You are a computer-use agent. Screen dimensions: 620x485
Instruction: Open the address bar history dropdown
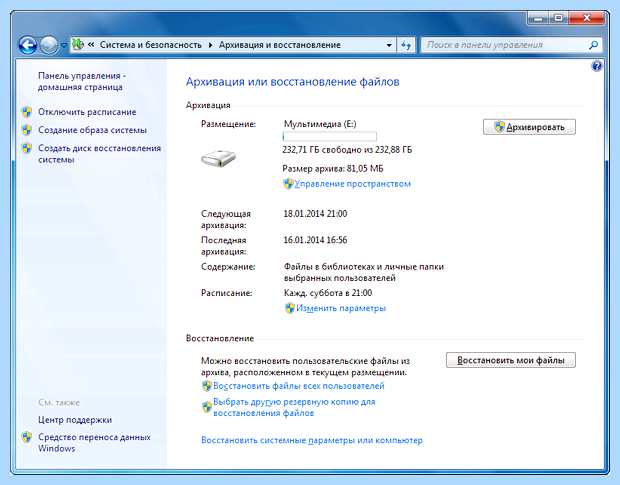[389, 45]
